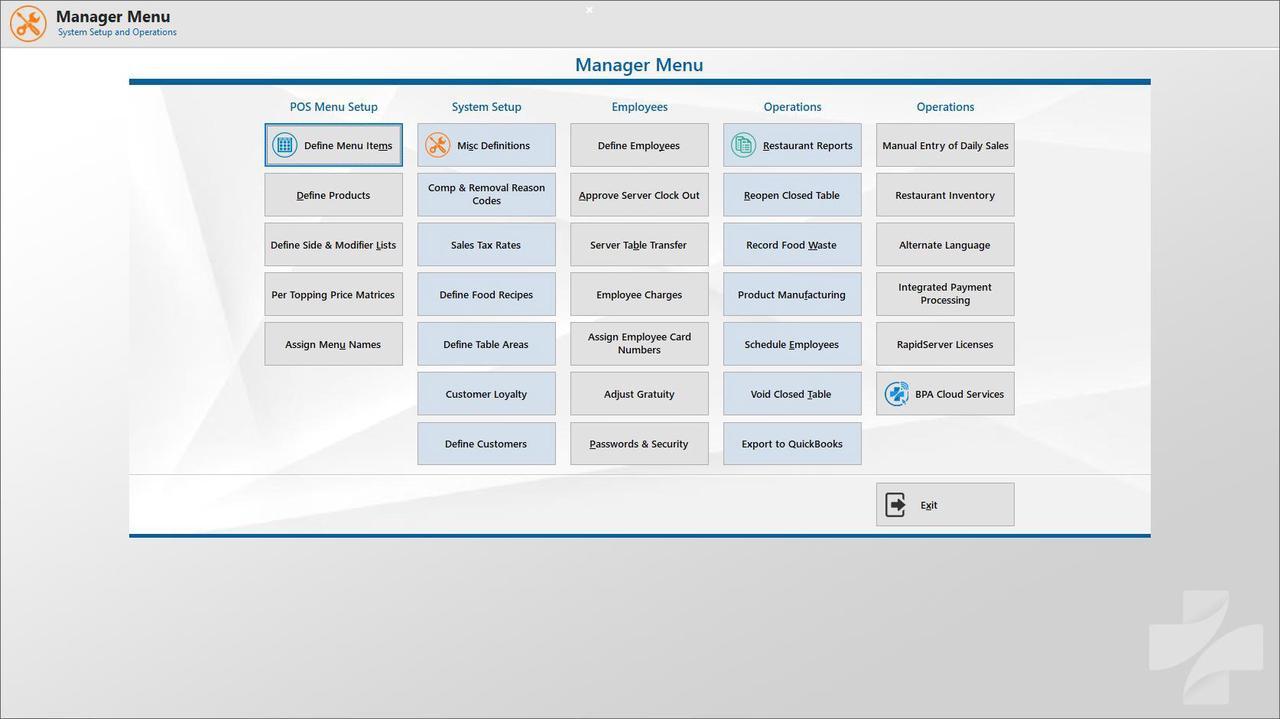The width and height of the screenshot is (1280, 719).
Task: Click the Define Menu Items grid icon
Action: [x=285, y=145]
